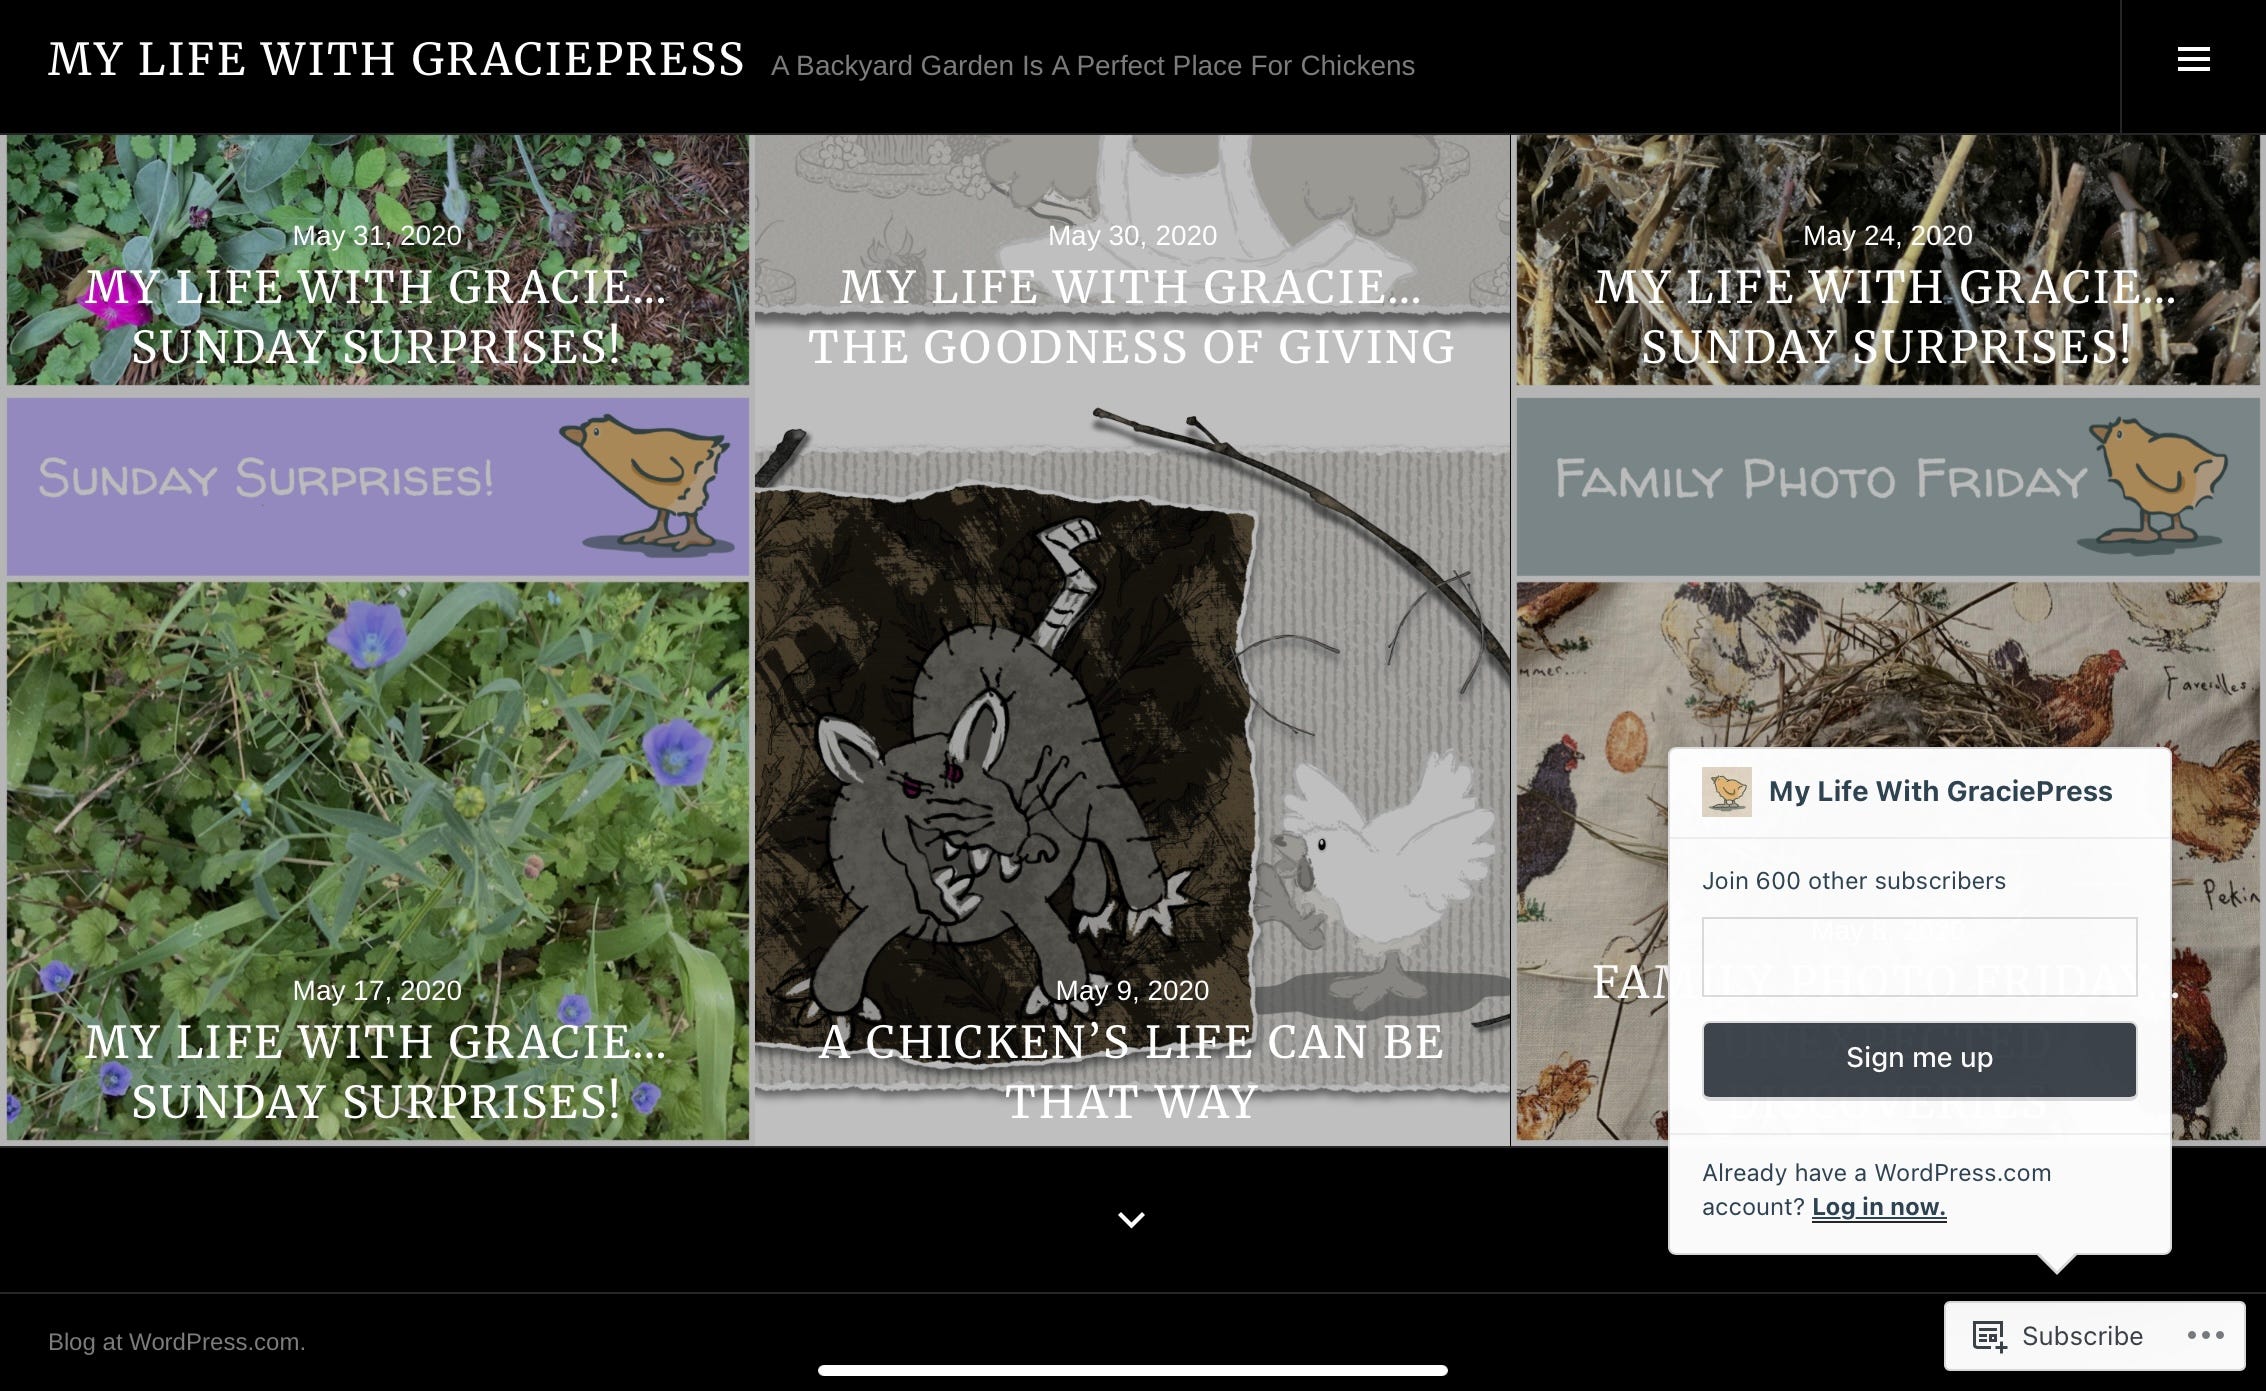Click the GraciePress chick avatar icon
Screen dimensions: 2266x1391
coord(1727,791)
